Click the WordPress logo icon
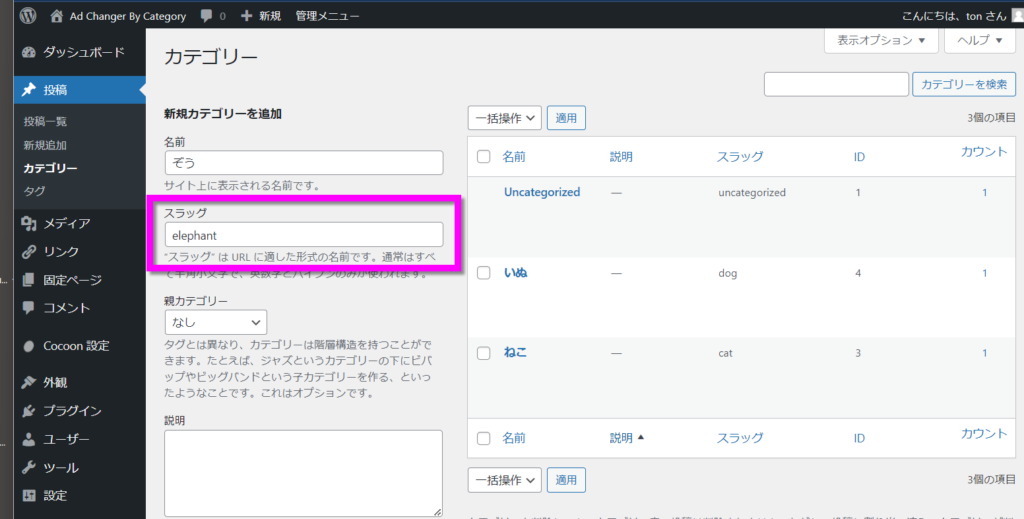The image size is (1024, 519). coord(27,16)
